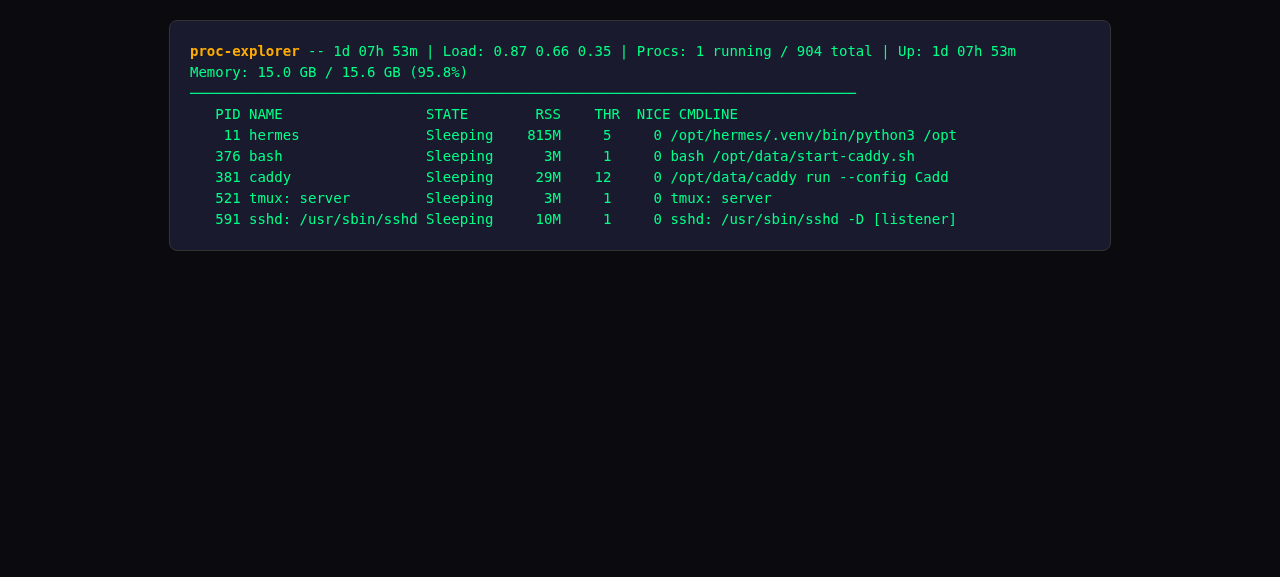The image size is (1280, 577).
Task: Click the CMDLINE column header
Action: pyautogui.click(x=708, y=114)
